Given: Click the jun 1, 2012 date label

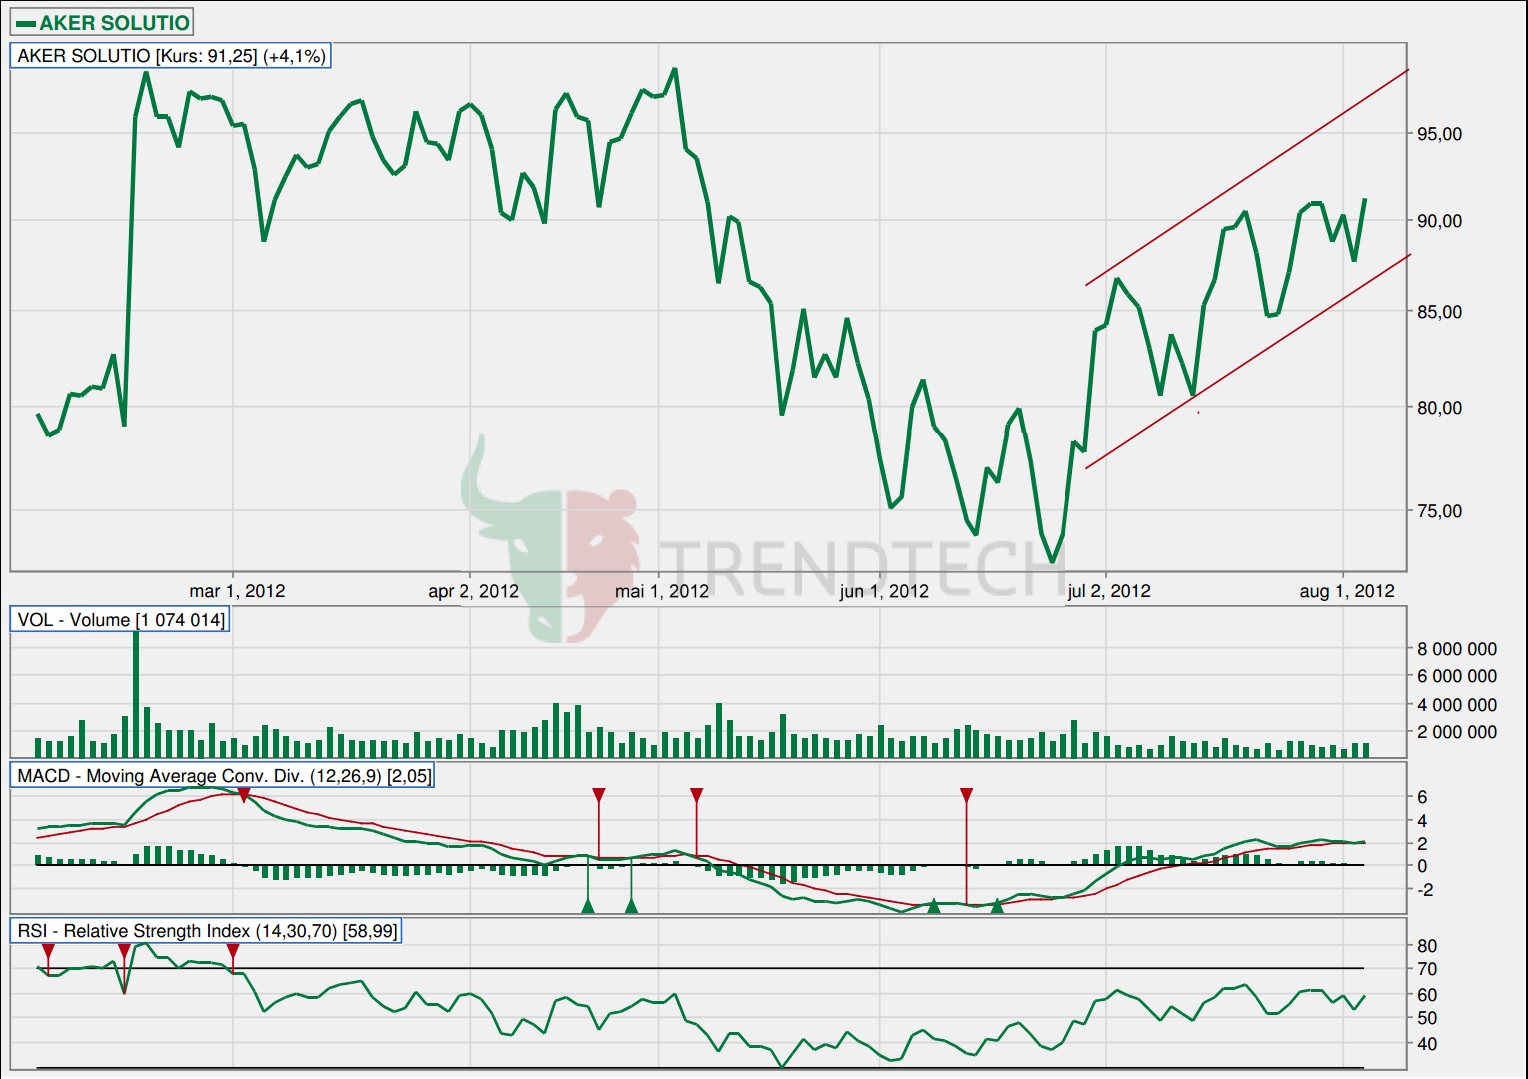Looking at the screenshot, I should tap(884, 591).
